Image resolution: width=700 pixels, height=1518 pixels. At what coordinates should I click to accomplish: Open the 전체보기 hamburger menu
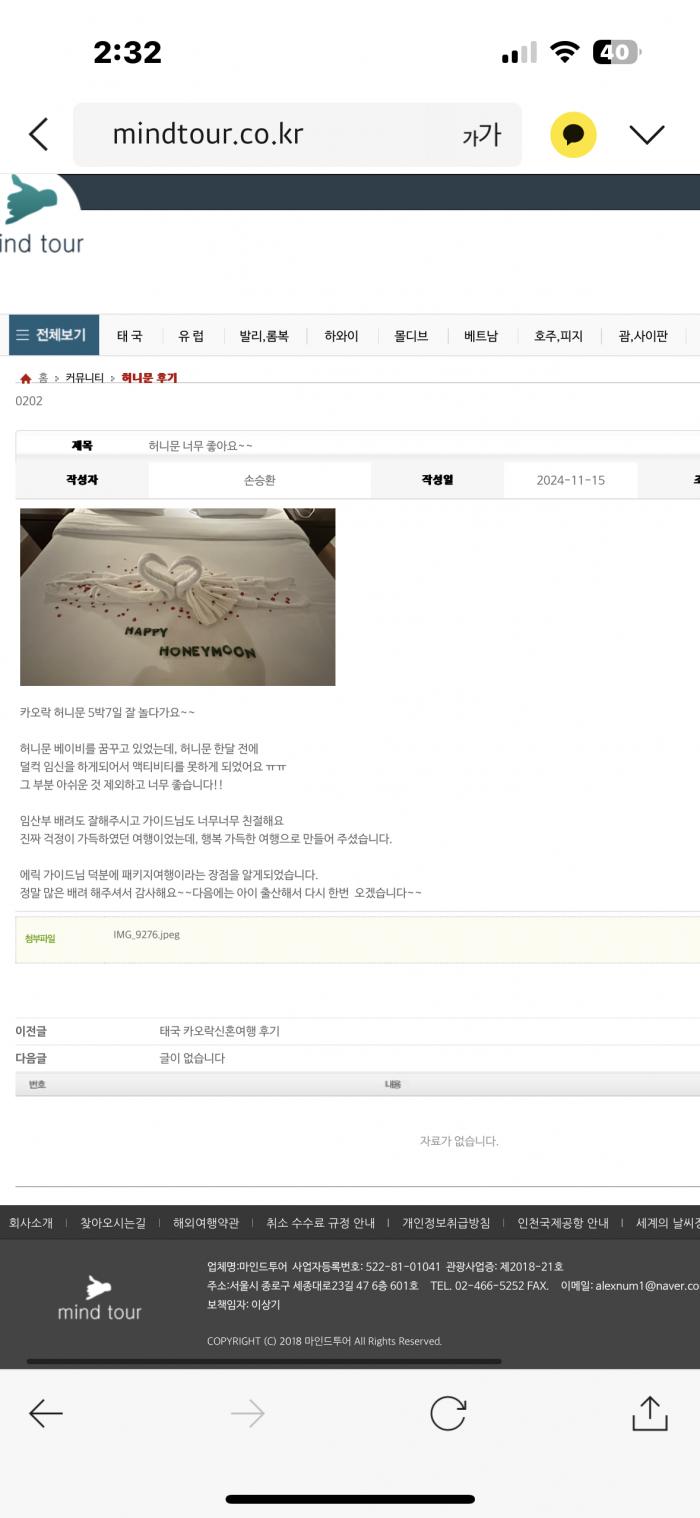(x=54, y=335)
